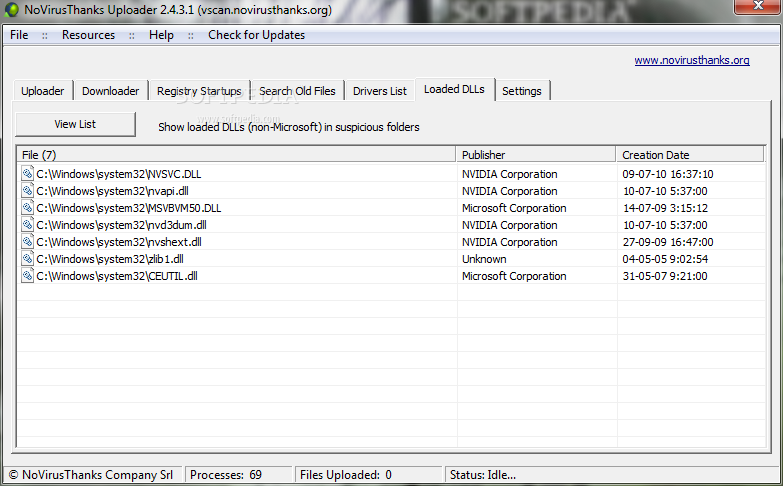The image size is (783, 486).
Task: Switch to the Downloader tab
Action: coord(110,91)
